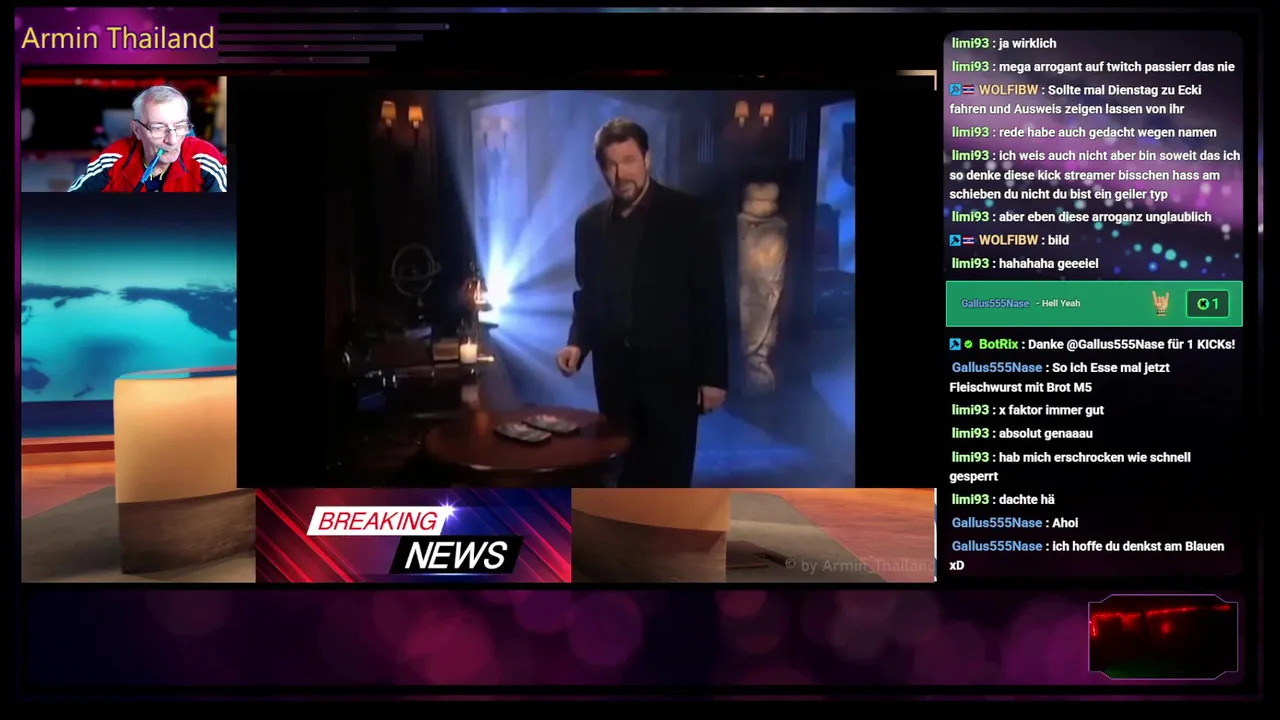
Task: Click the 'Armin Thailand' channel title
Action: (118, 38)
